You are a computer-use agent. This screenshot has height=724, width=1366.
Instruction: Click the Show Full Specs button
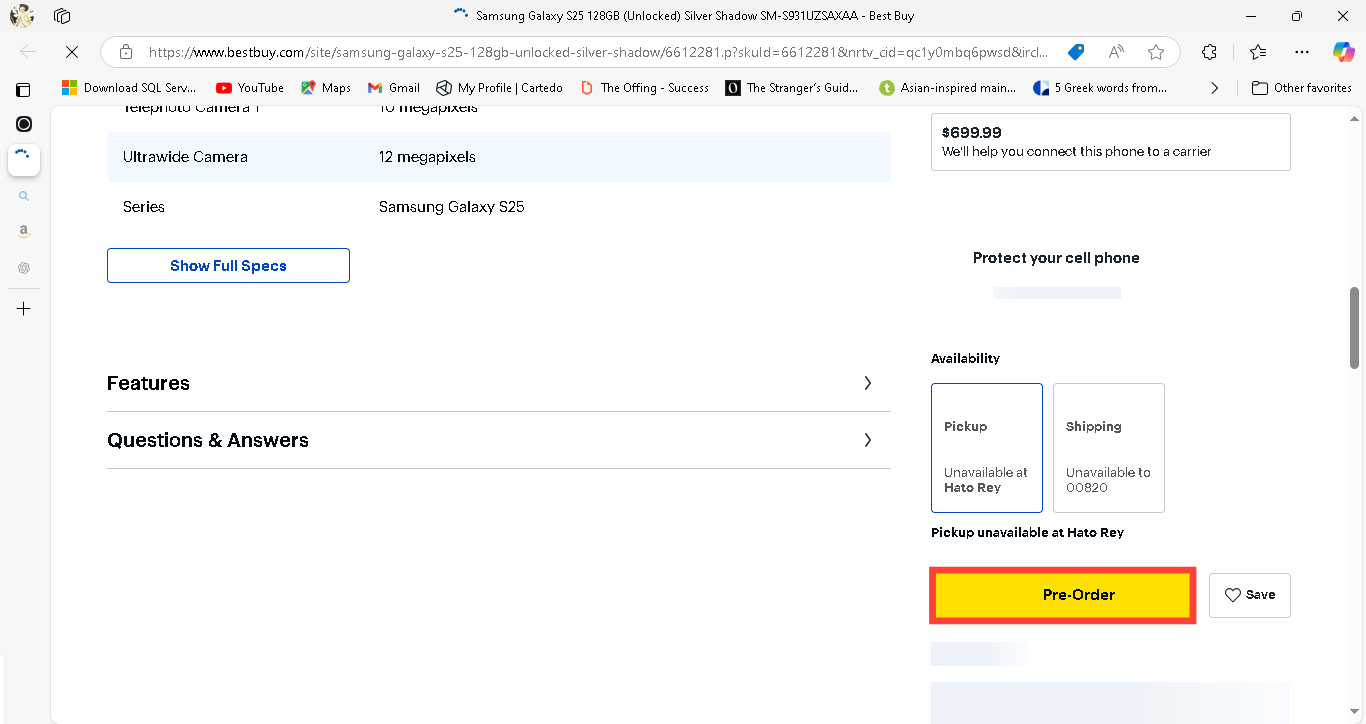228,265
